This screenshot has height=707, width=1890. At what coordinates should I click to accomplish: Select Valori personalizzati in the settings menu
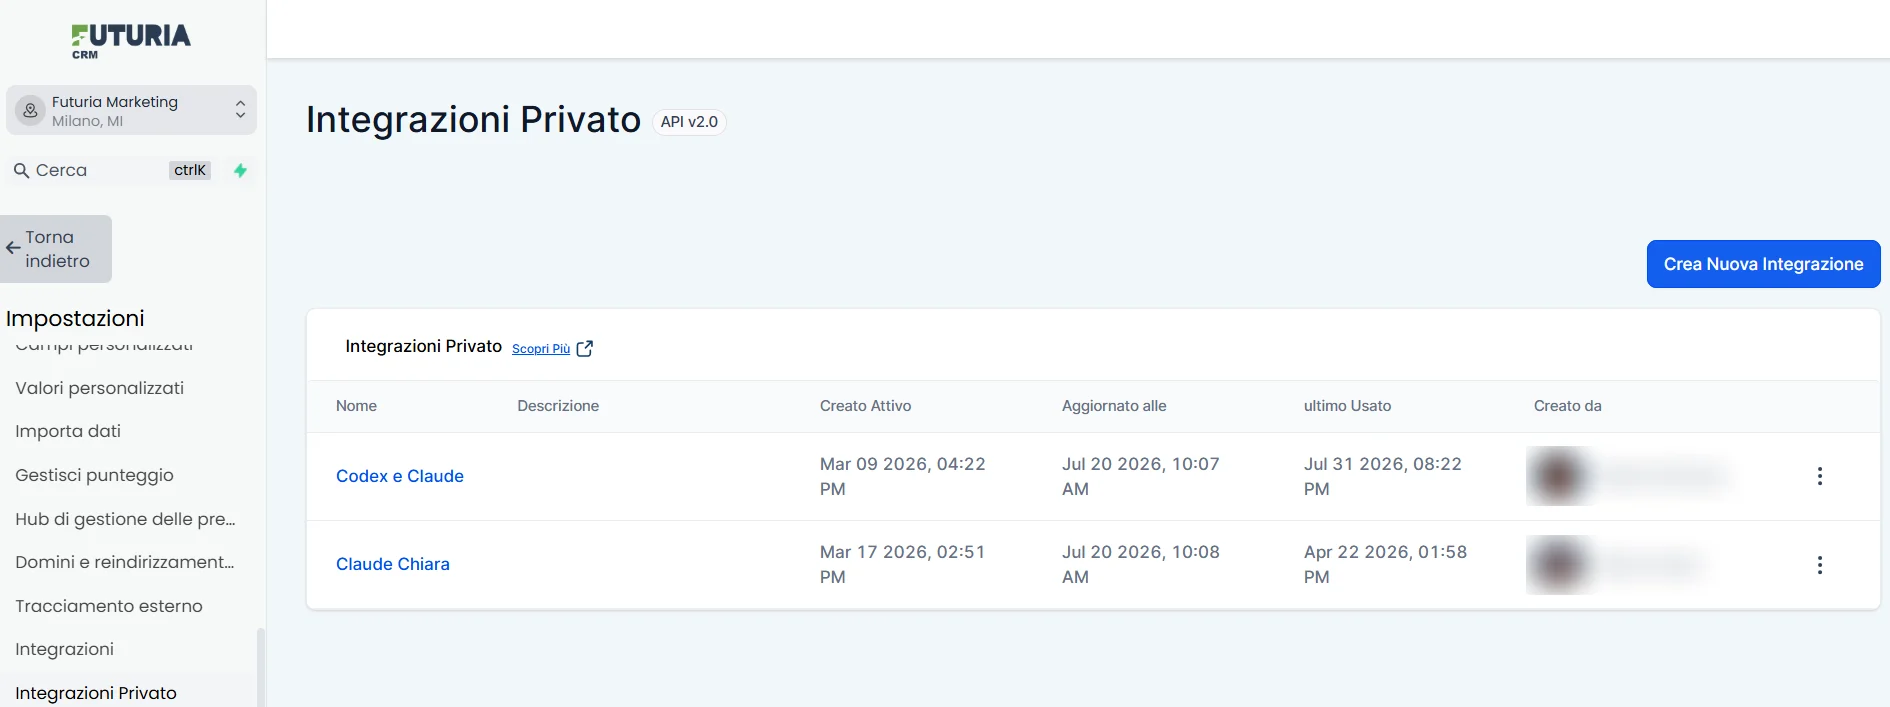pos(100,388)
